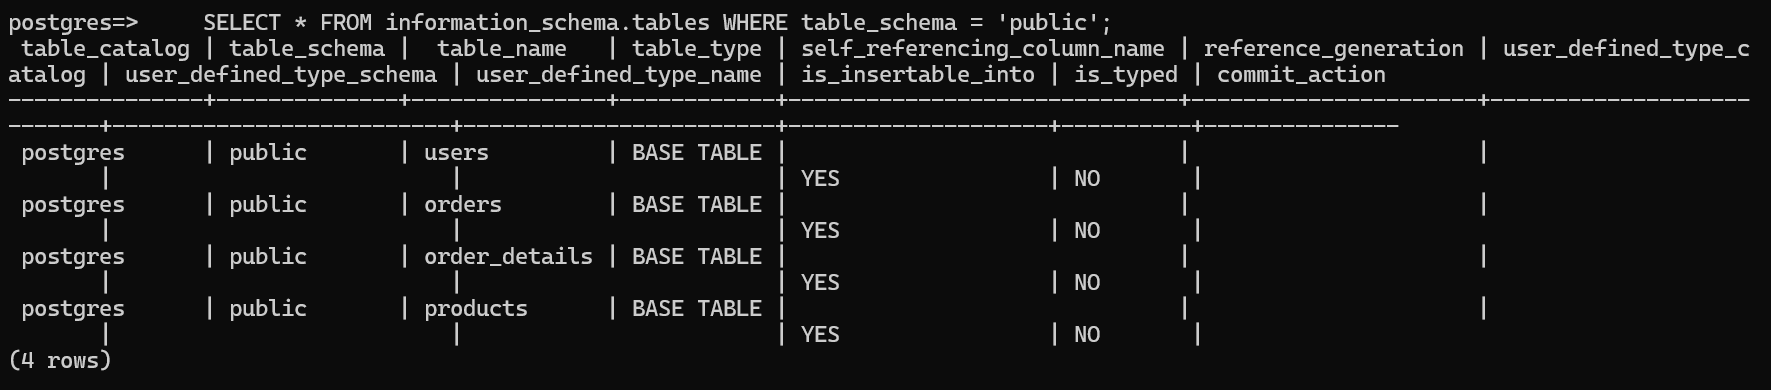This screenshot has width=1771, height=390.
Task: Click the reference_generation column header
Action: pos(1334,48)
